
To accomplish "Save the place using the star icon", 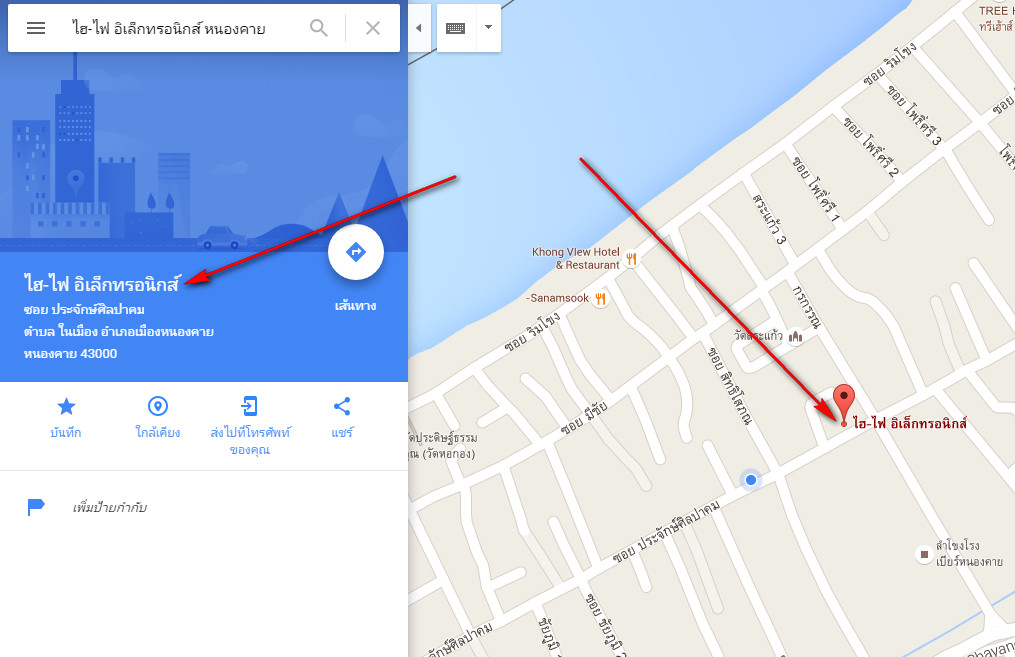I will 66,406.
